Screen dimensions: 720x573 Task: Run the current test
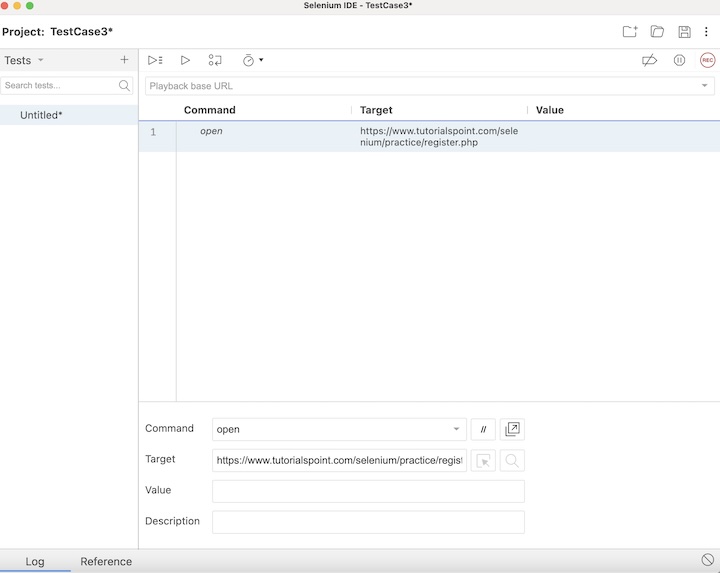(x=185, y=61)
